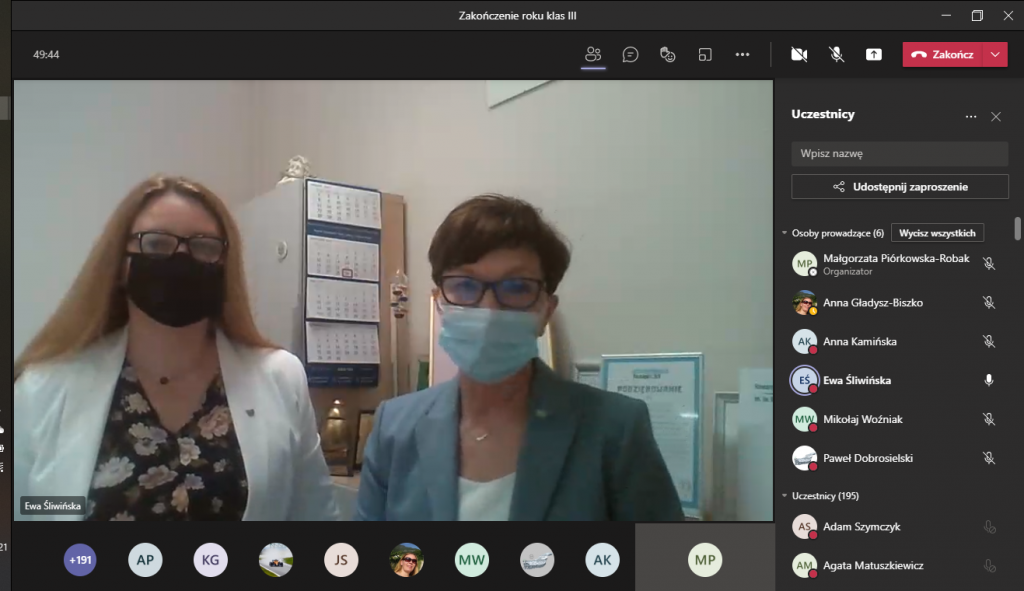Screen dimensions: 1024x591
Task: Click the Wycisz wszystkich button
Action: coord(937,233)
